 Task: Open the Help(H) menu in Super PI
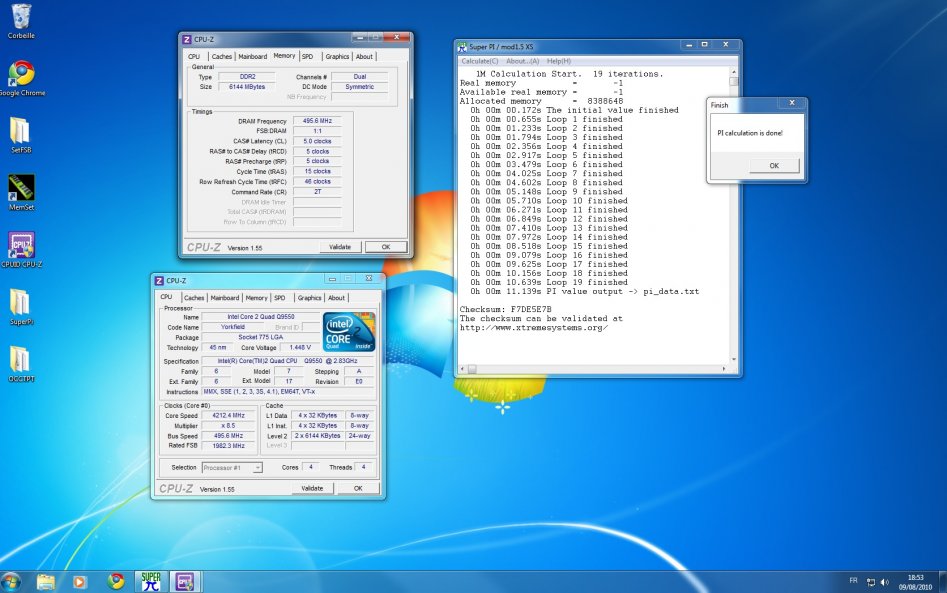(x=558, y=61)
